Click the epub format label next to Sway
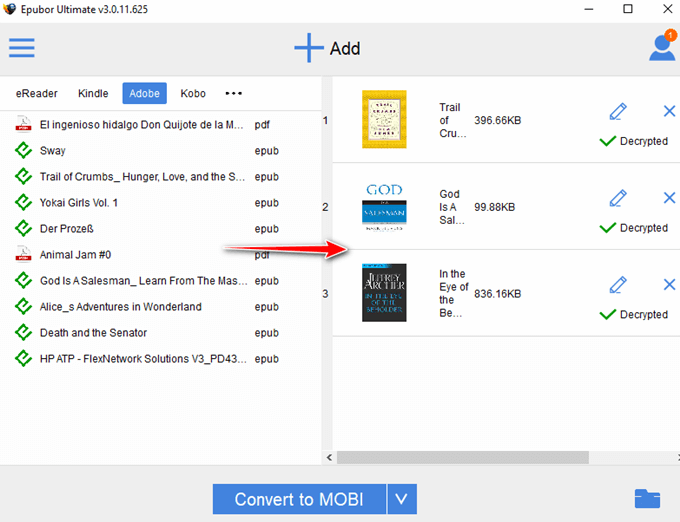 (x=266, y=150)
